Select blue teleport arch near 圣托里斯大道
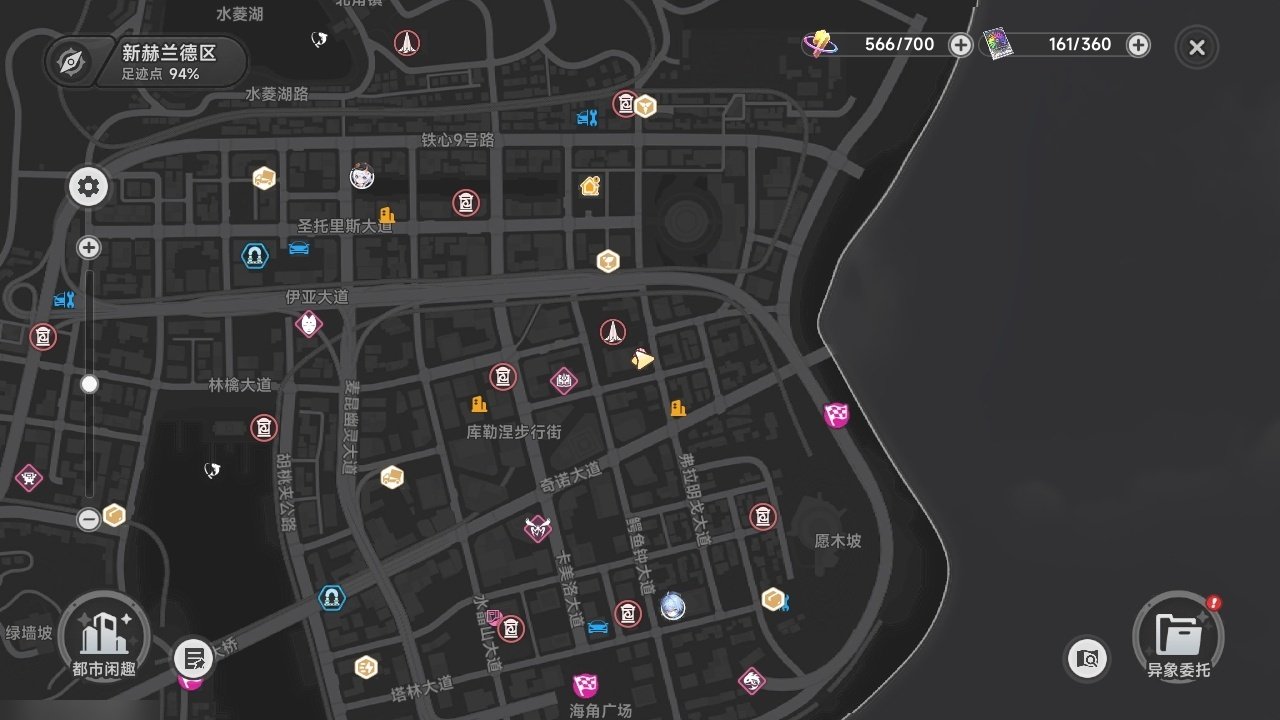This screenshot has width=1280, height=720. pos(255,255)
